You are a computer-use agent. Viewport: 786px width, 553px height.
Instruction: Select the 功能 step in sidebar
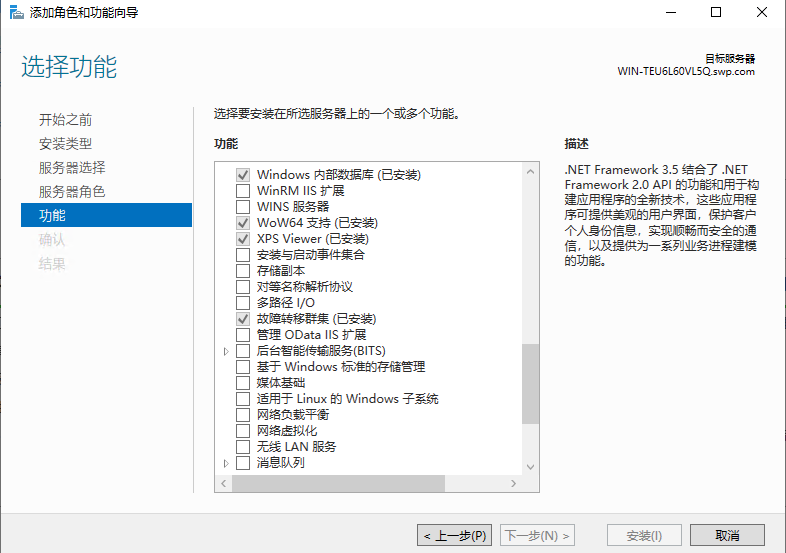pyautogui.click(x=106, y=215)
